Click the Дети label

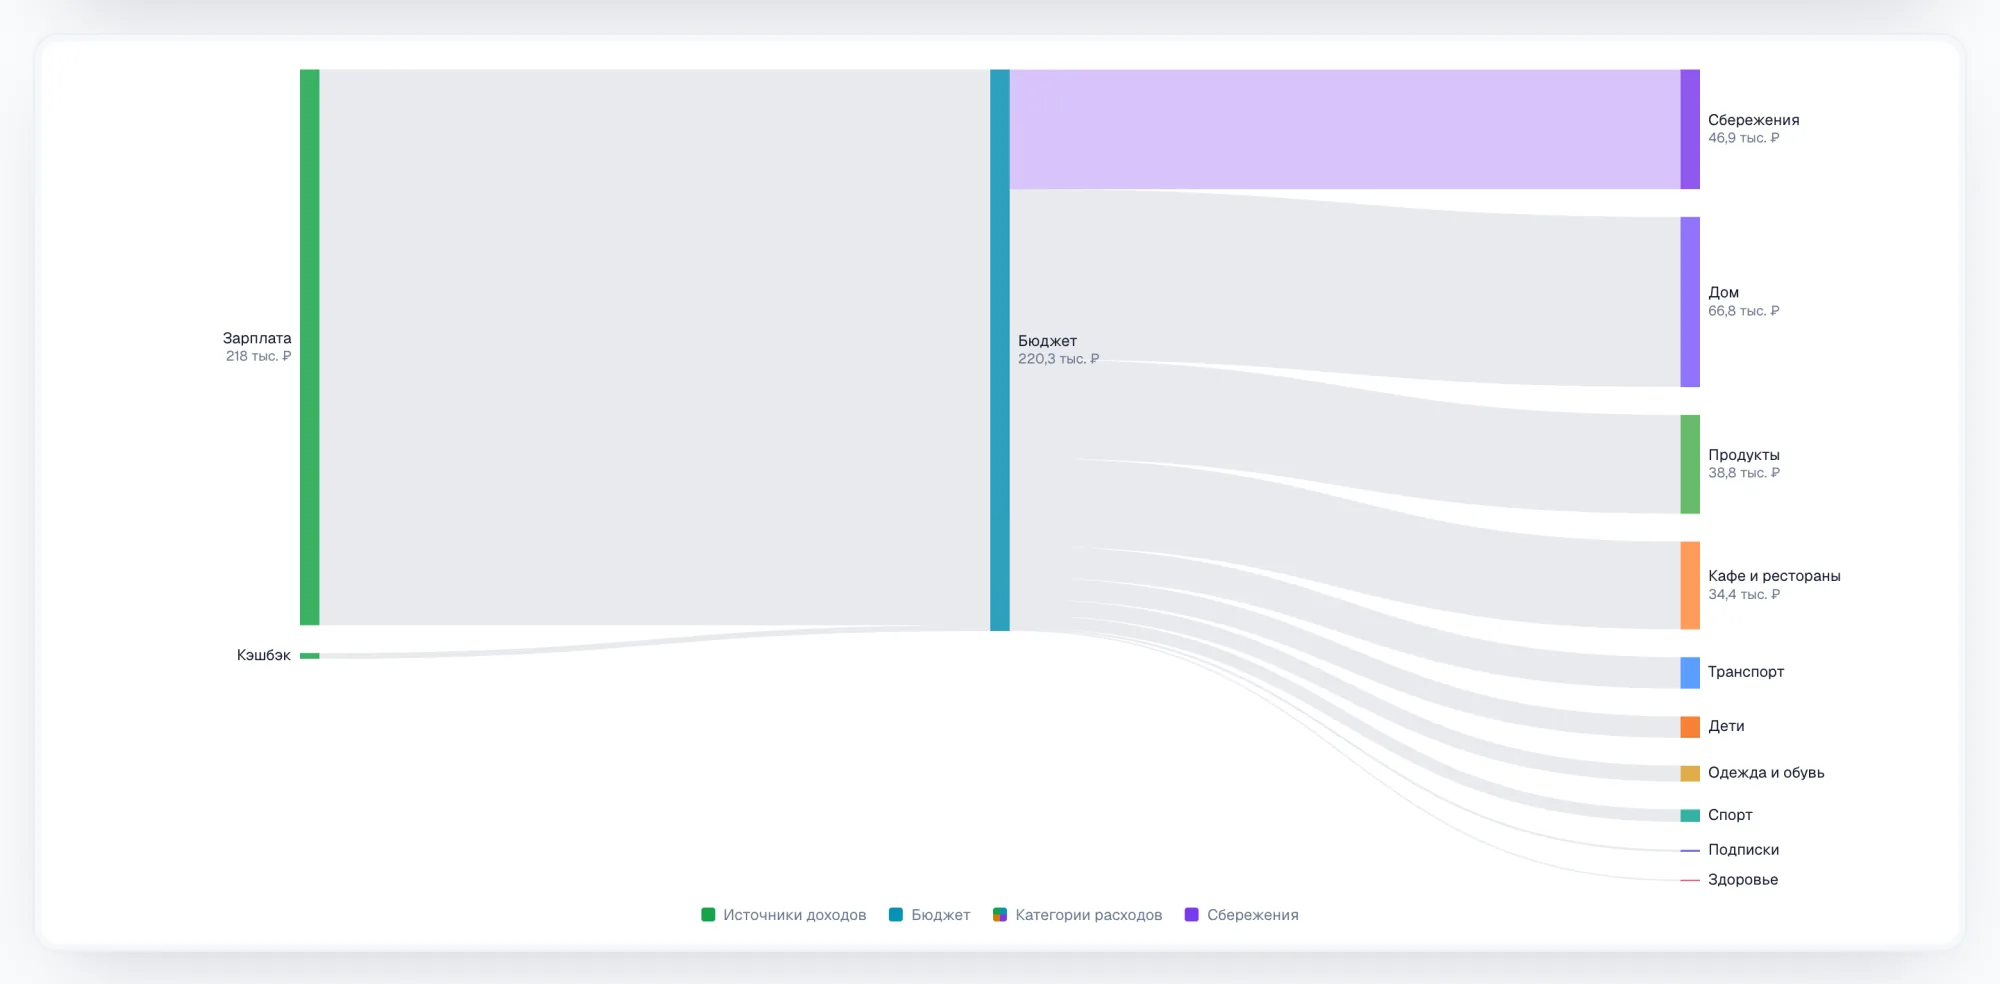point(1726,726)
